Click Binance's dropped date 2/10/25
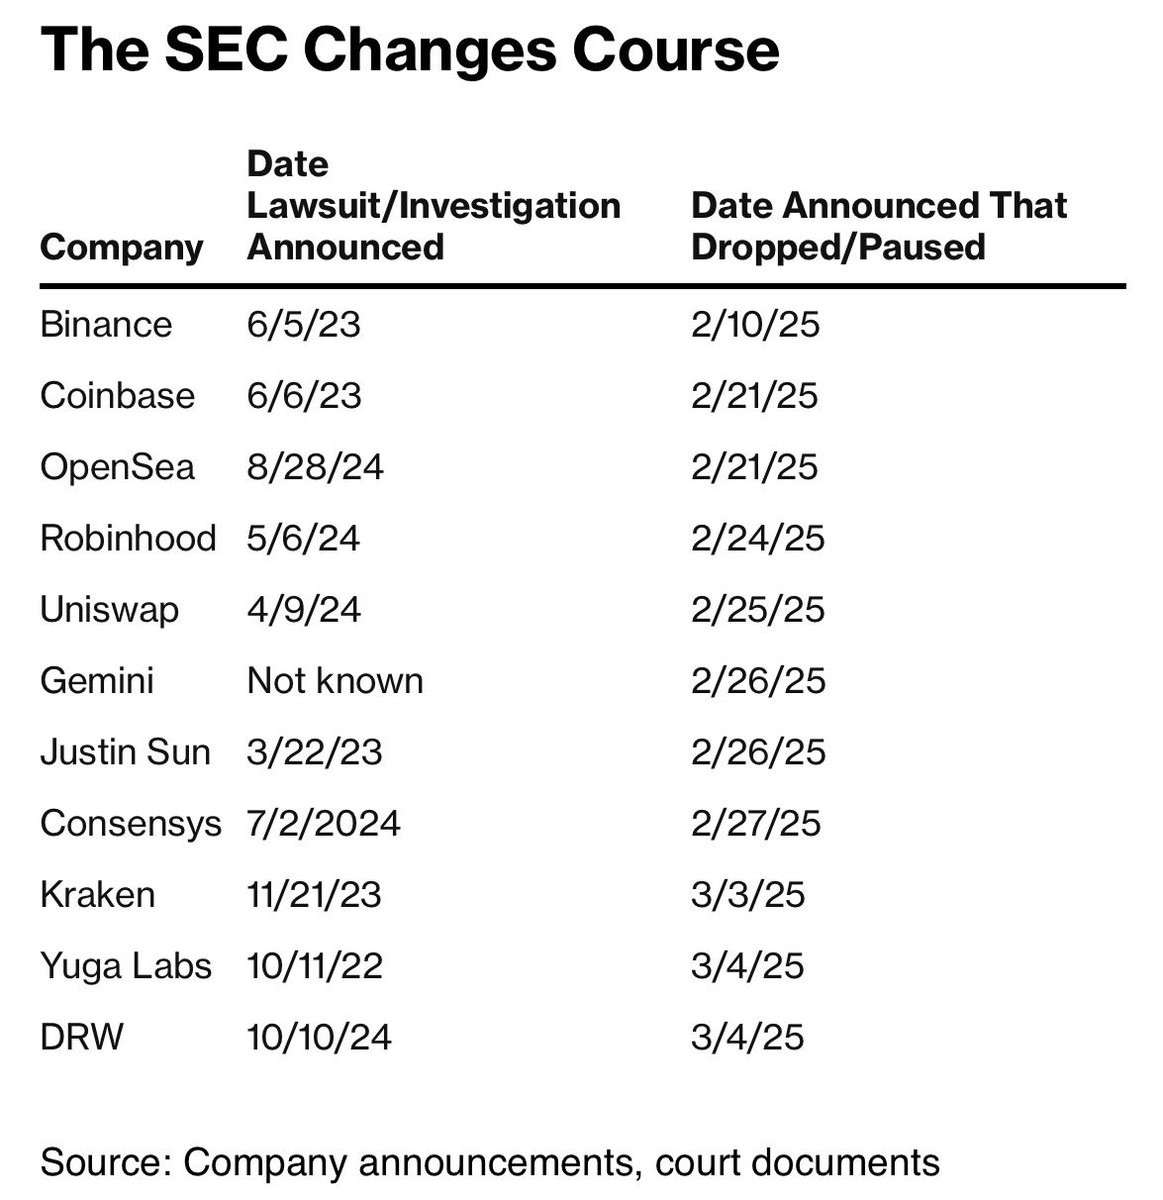 click(x=755, y=325)
